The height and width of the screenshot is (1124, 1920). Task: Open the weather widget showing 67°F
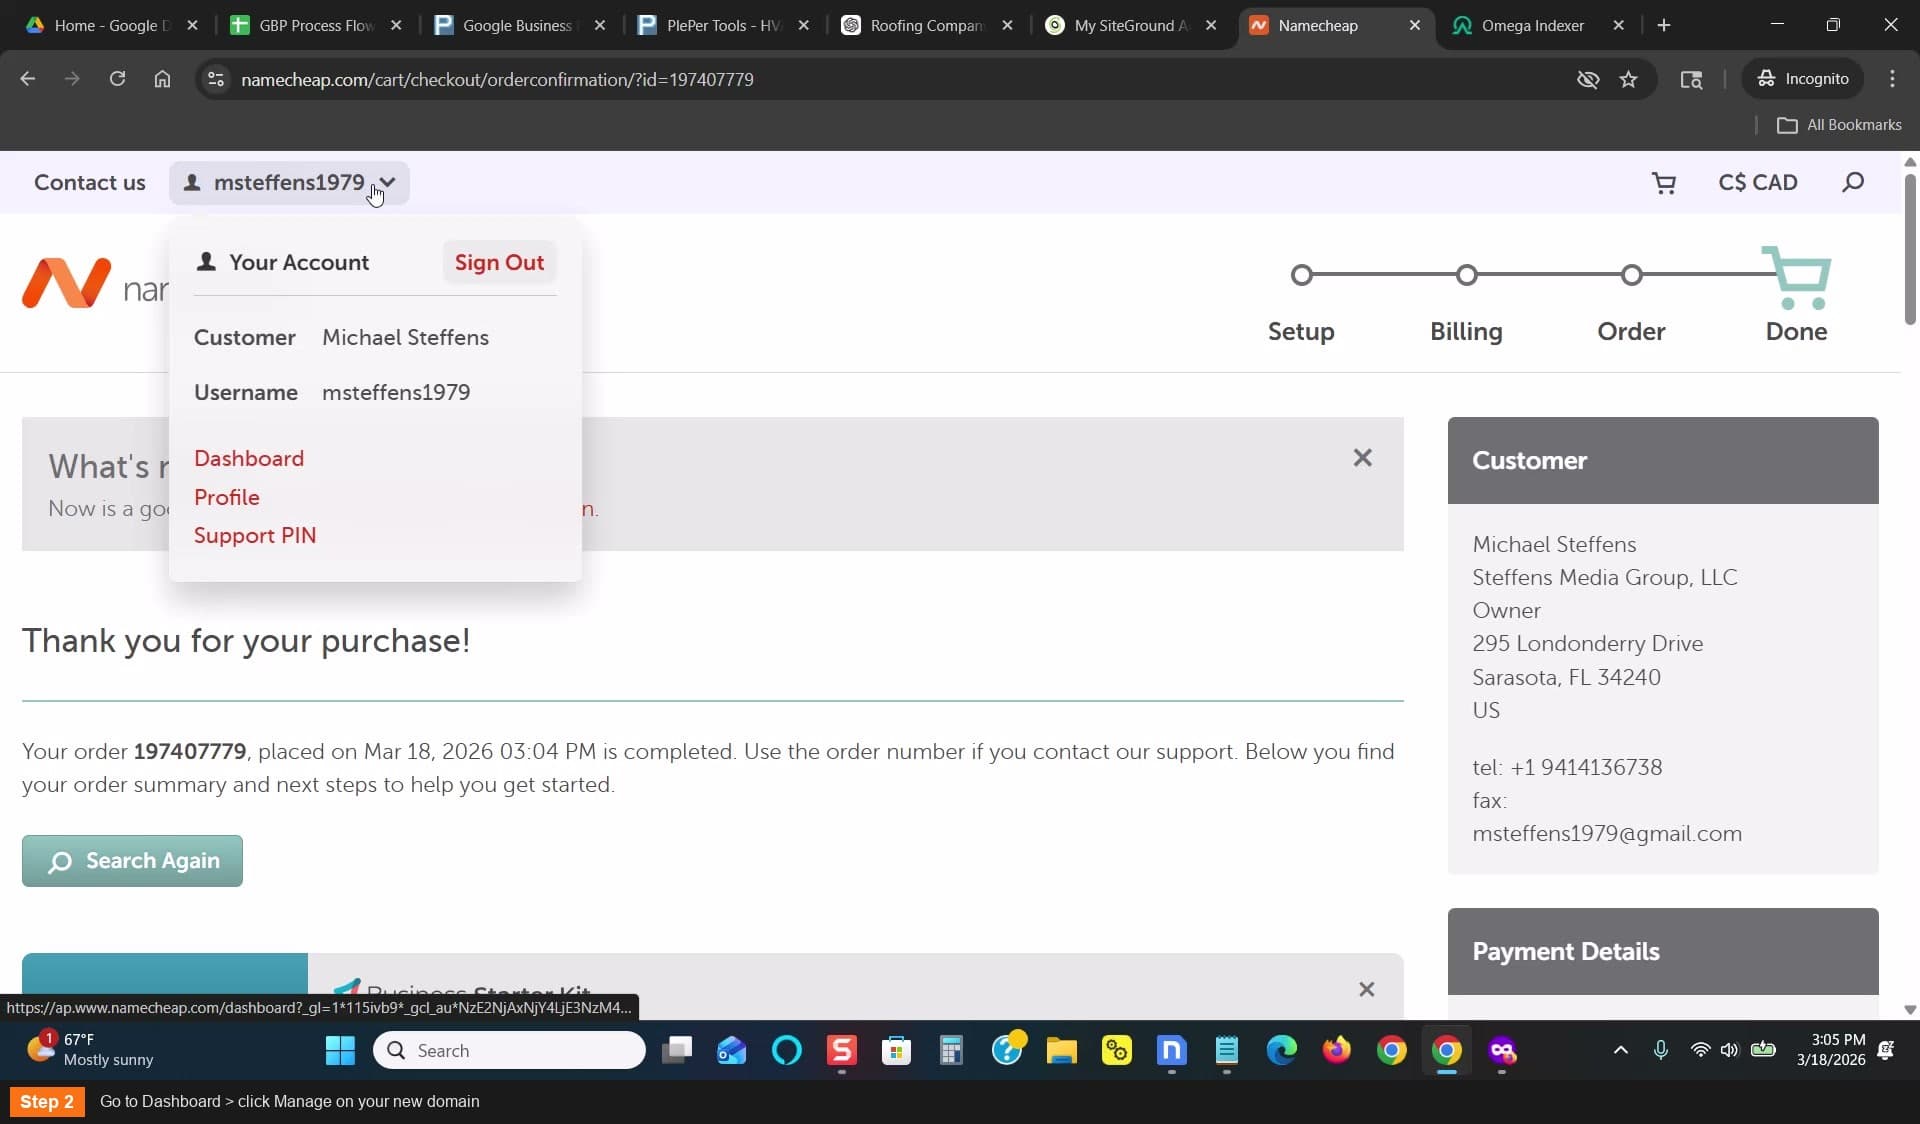(x=90, y=1050)
